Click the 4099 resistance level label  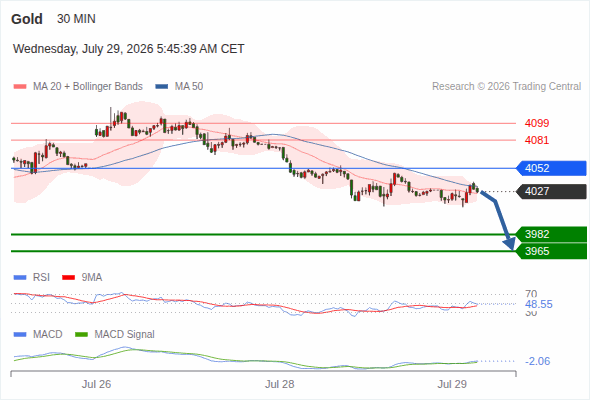tap(537, 123)
